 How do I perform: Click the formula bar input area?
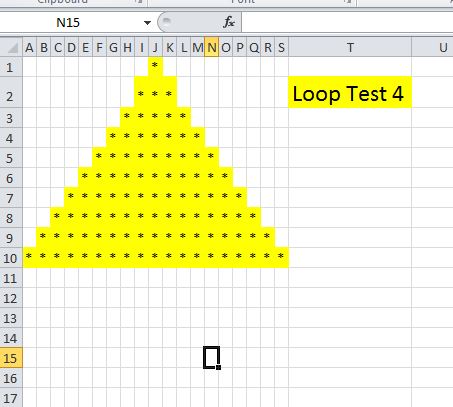click(x=347, y=22)
